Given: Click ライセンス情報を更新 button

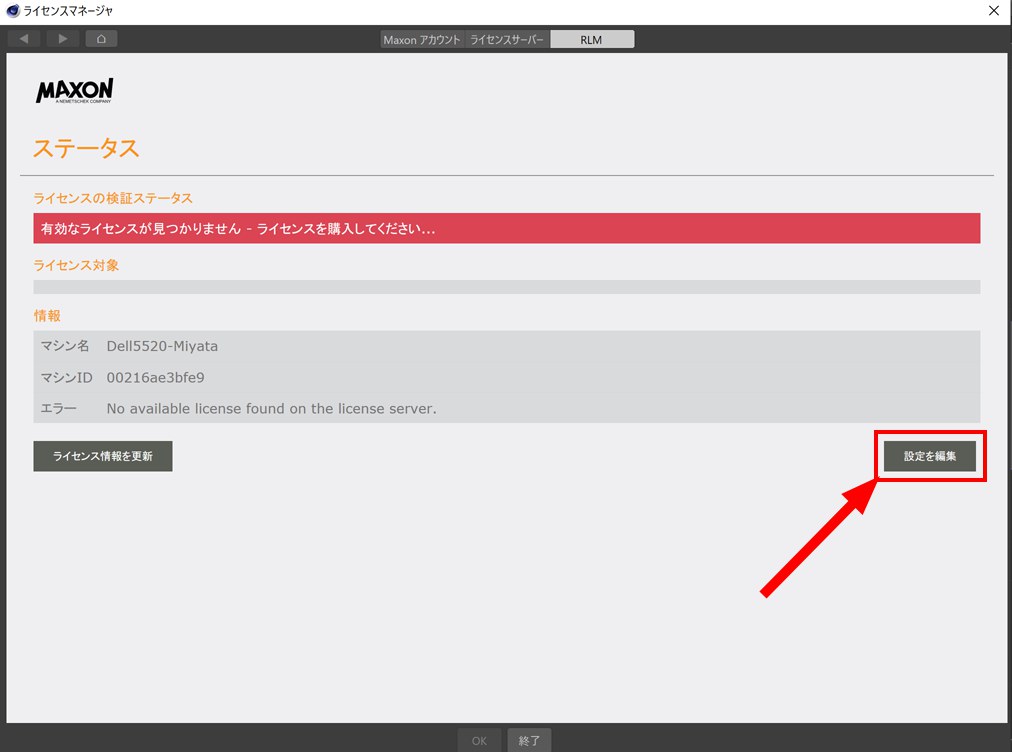Looking at the screenshot, I should 103,456.
